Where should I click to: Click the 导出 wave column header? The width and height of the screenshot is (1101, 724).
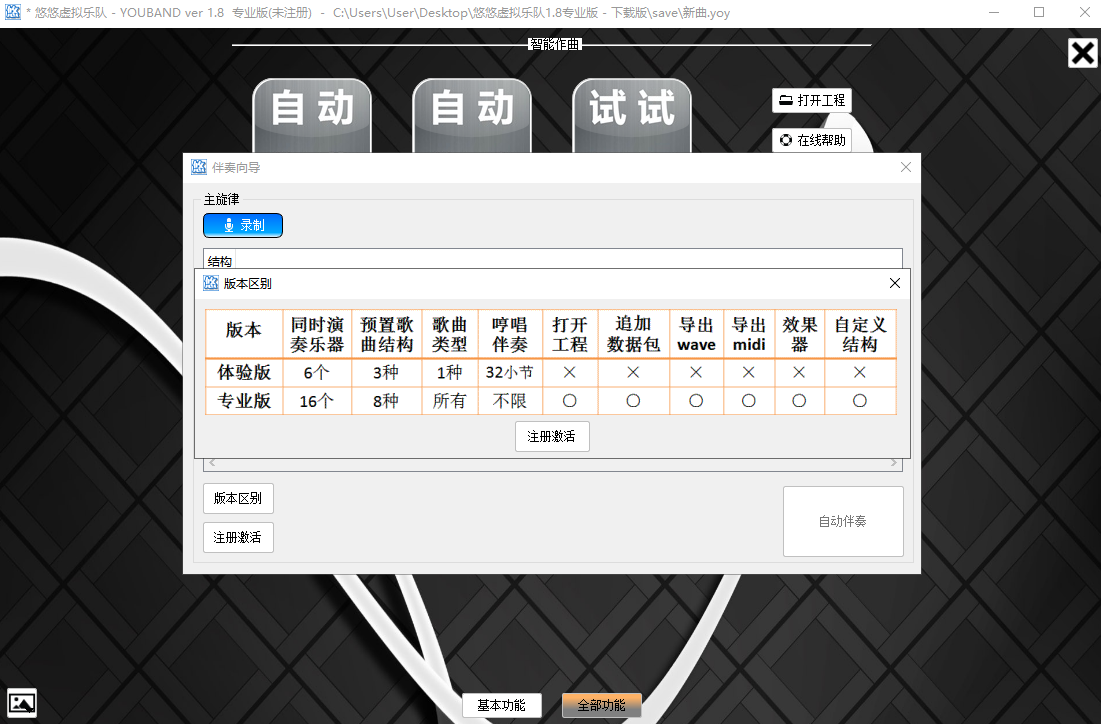click(x=696, y=334)
